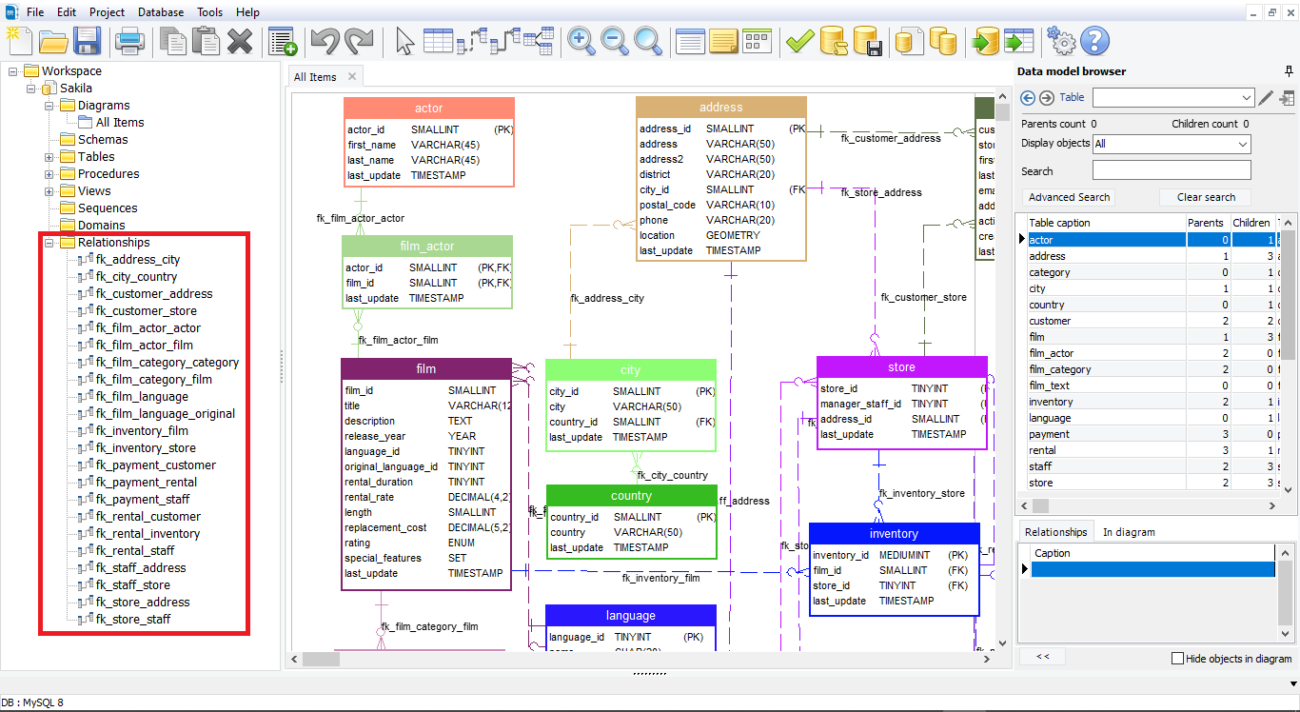The width and height of the screenshot is (1300, 712).
Task: Click the Print toolbar icon
Action: pyautogui.click(x=130, y=41)
